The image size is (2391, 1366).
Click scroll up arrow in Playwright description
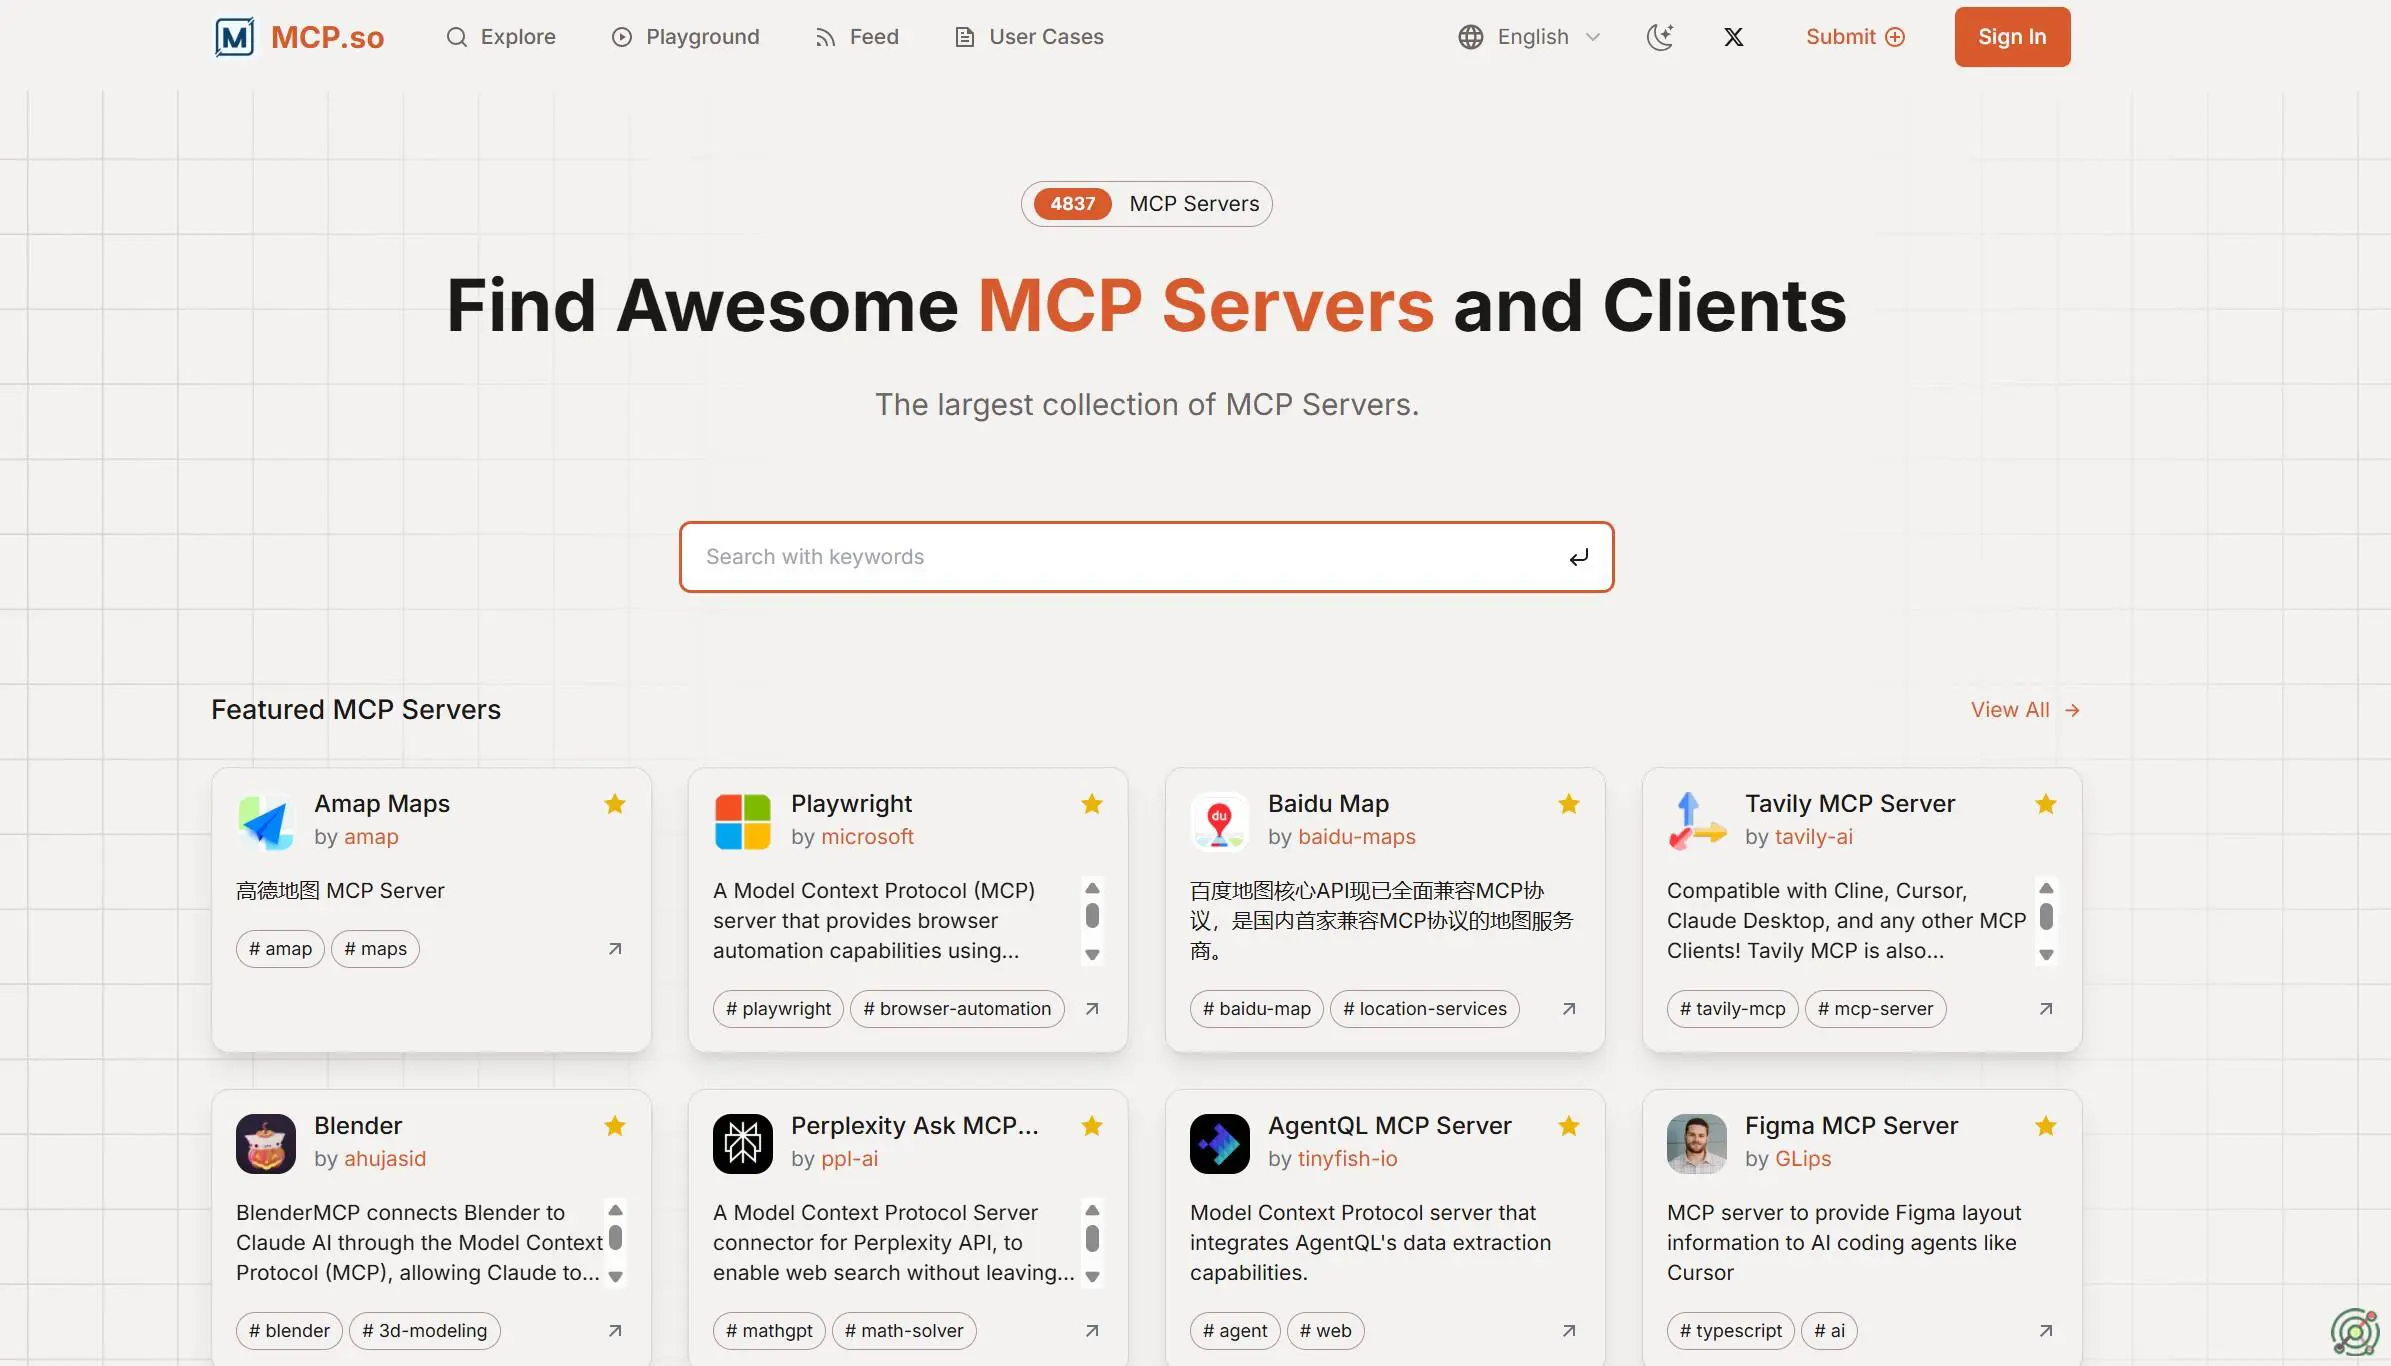(x=1092, y=888)
